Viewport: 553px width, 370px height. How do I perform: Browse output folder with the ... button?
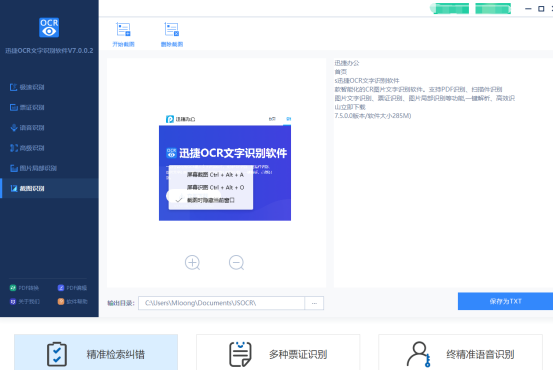pyautogui.click(x=314, y=303)
